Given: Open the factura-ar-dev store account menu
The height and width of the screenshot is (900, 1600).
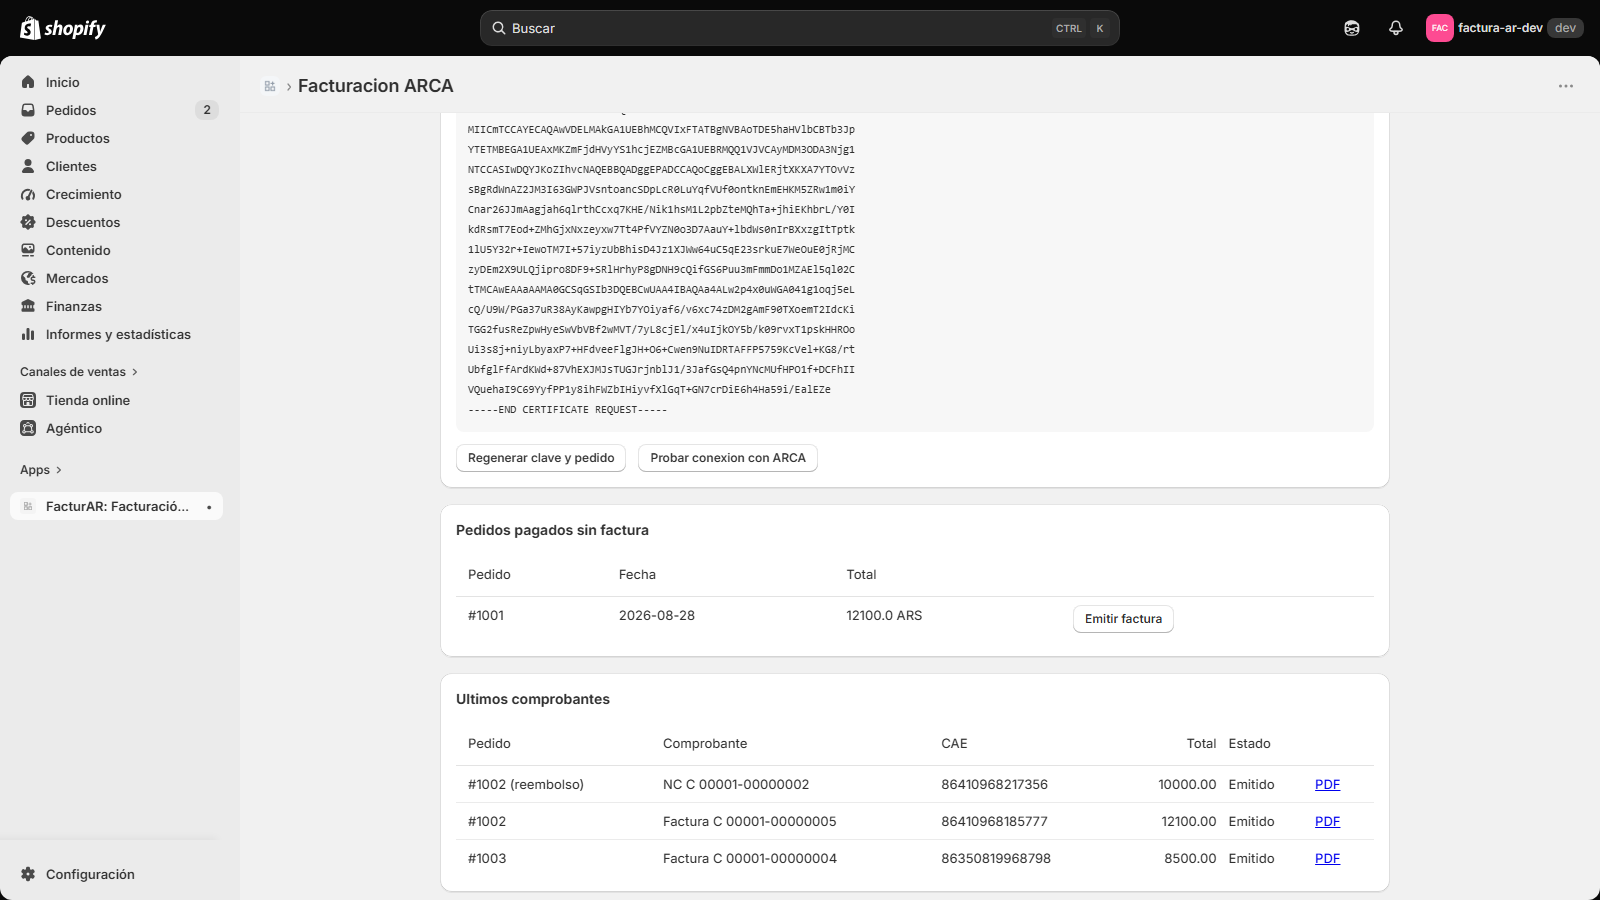Looking at the screenshot, I should tap(1504, 28).
